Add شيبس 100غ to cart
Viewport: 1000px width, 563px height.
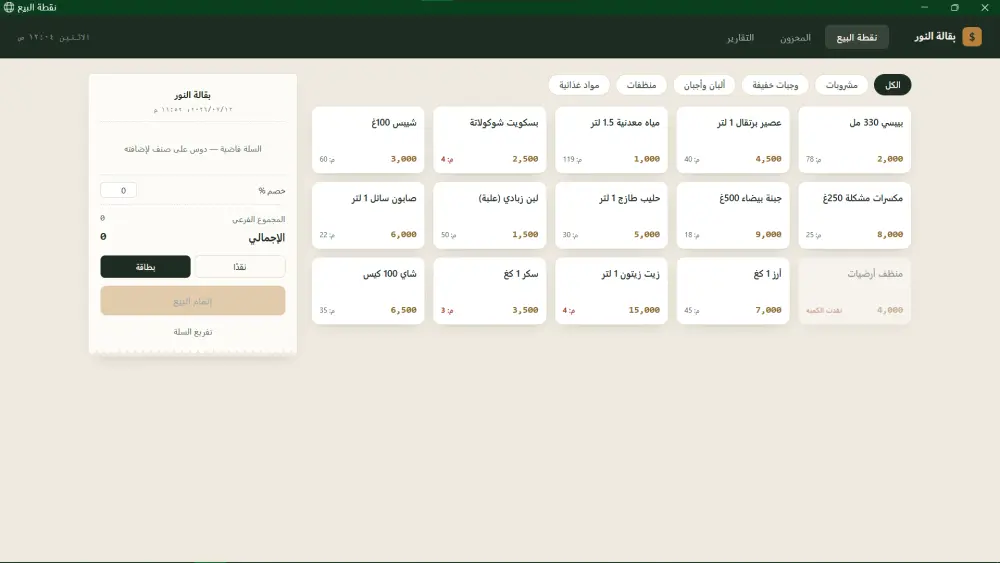point(368,140)
